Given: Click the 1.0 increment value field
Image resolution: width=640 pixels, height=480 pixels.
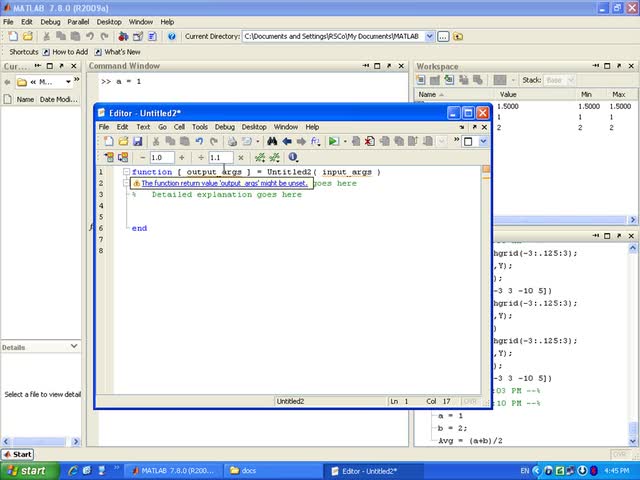Looking at the screenshot, I should pyautogui.click(x=162, y=157).
